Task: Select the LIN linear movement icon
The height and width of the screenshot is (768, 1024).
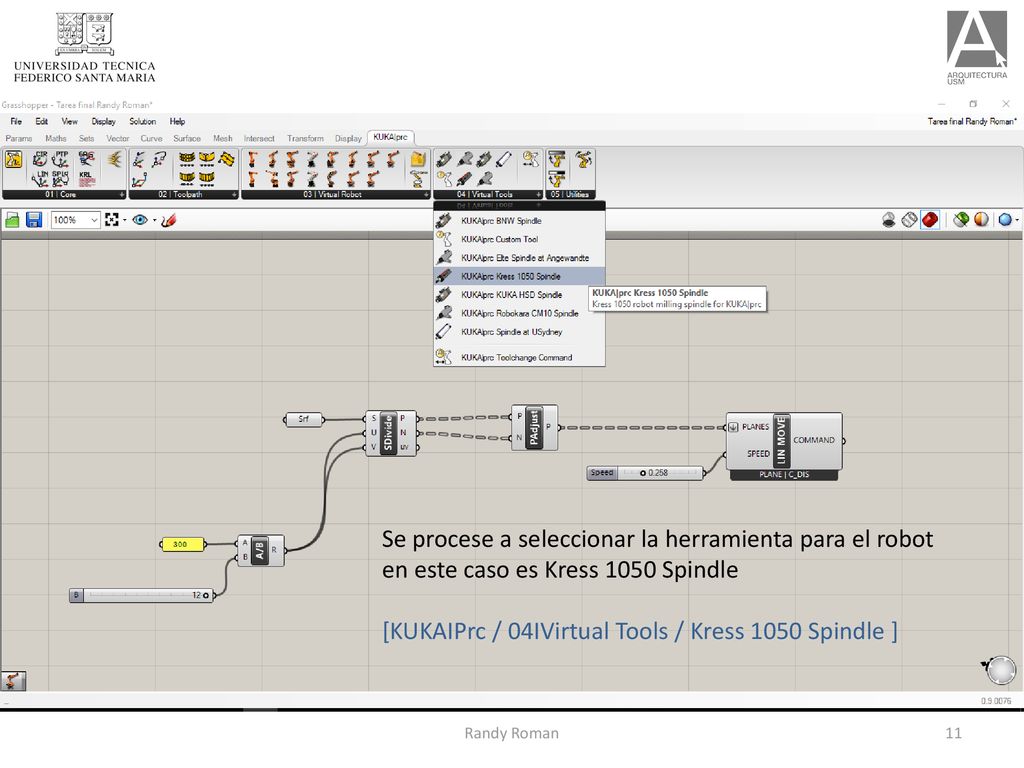Action: 40,178
